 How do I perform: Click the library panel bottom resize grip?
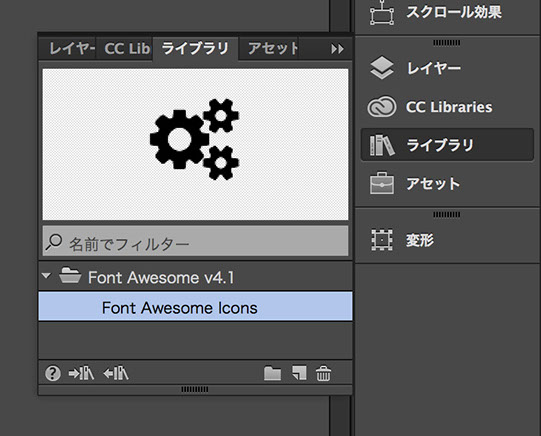tap(195, 389)
